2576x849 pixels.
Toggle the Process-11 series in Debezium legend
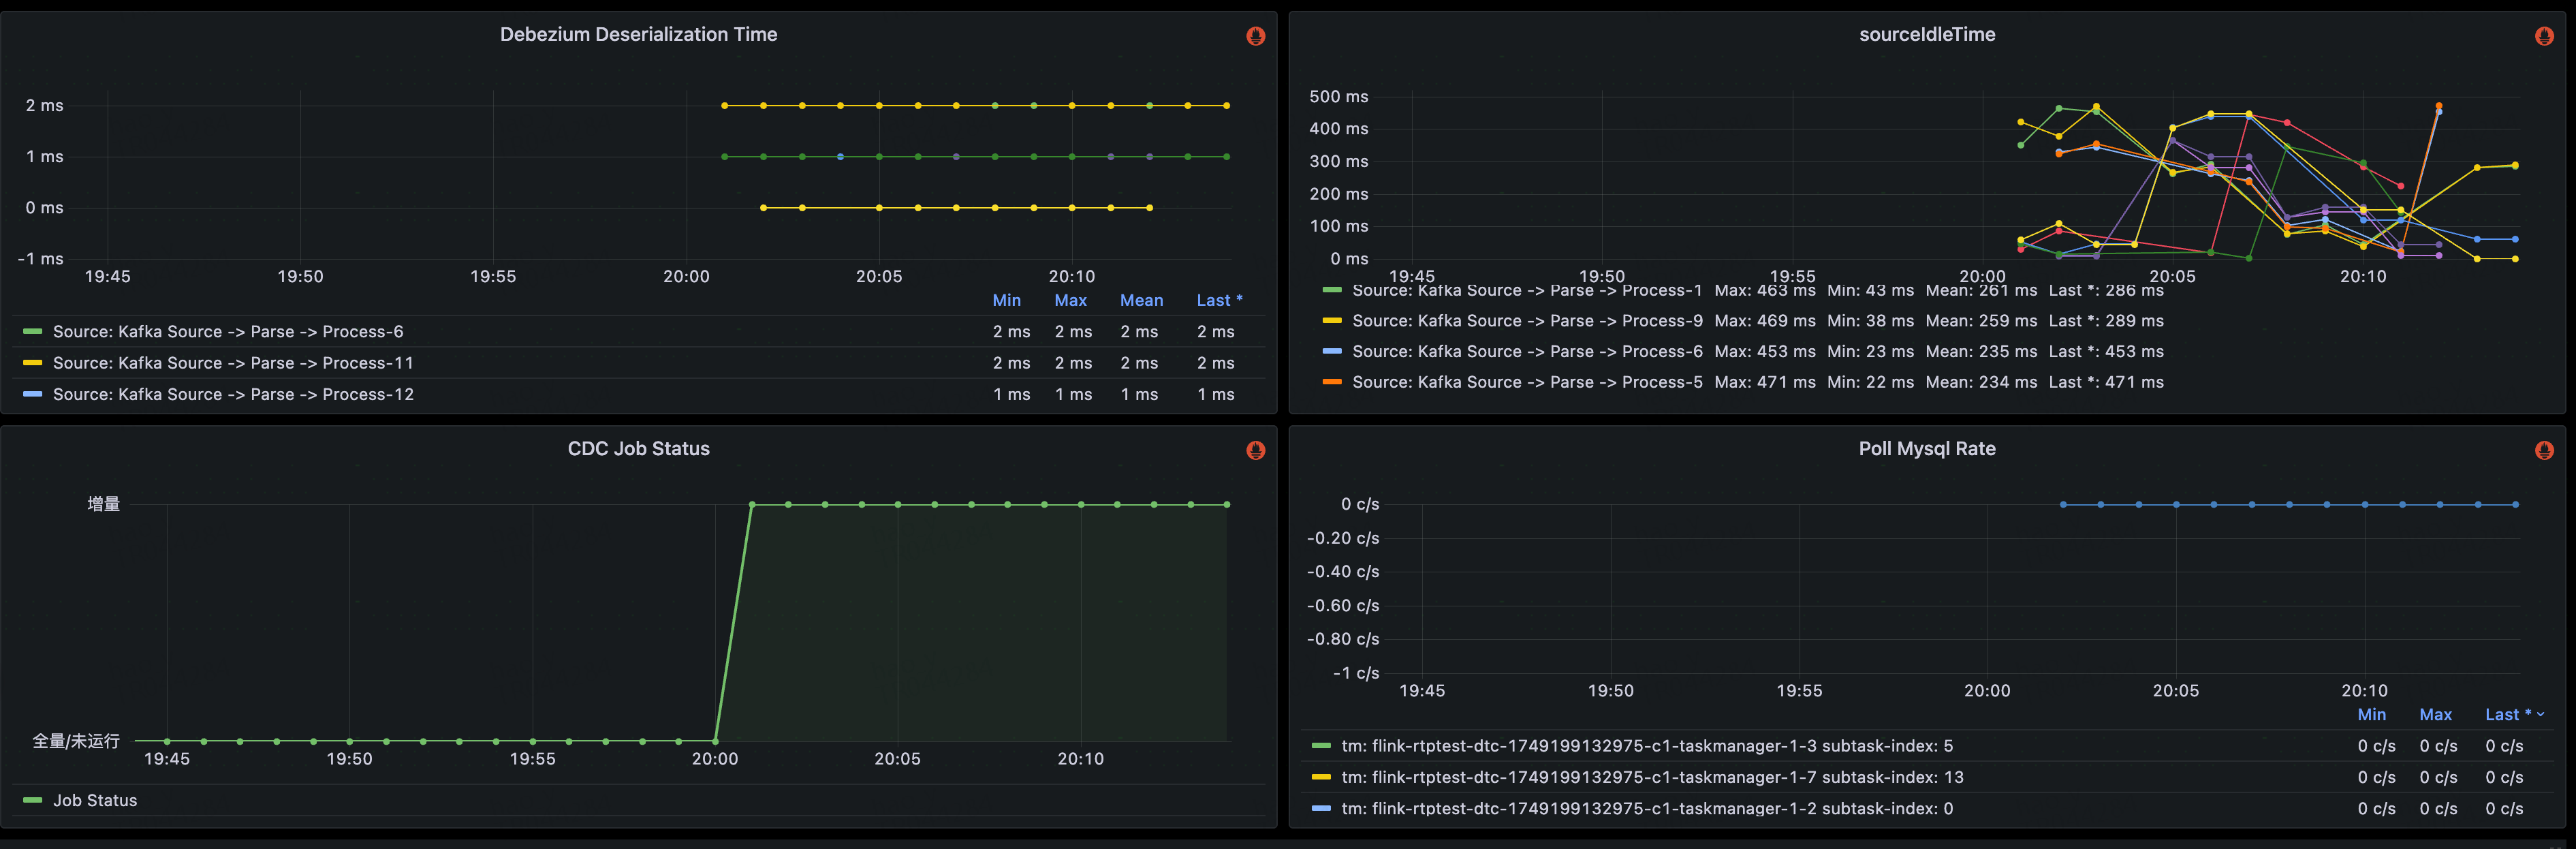pyautogui.click(x=232, y=363)
